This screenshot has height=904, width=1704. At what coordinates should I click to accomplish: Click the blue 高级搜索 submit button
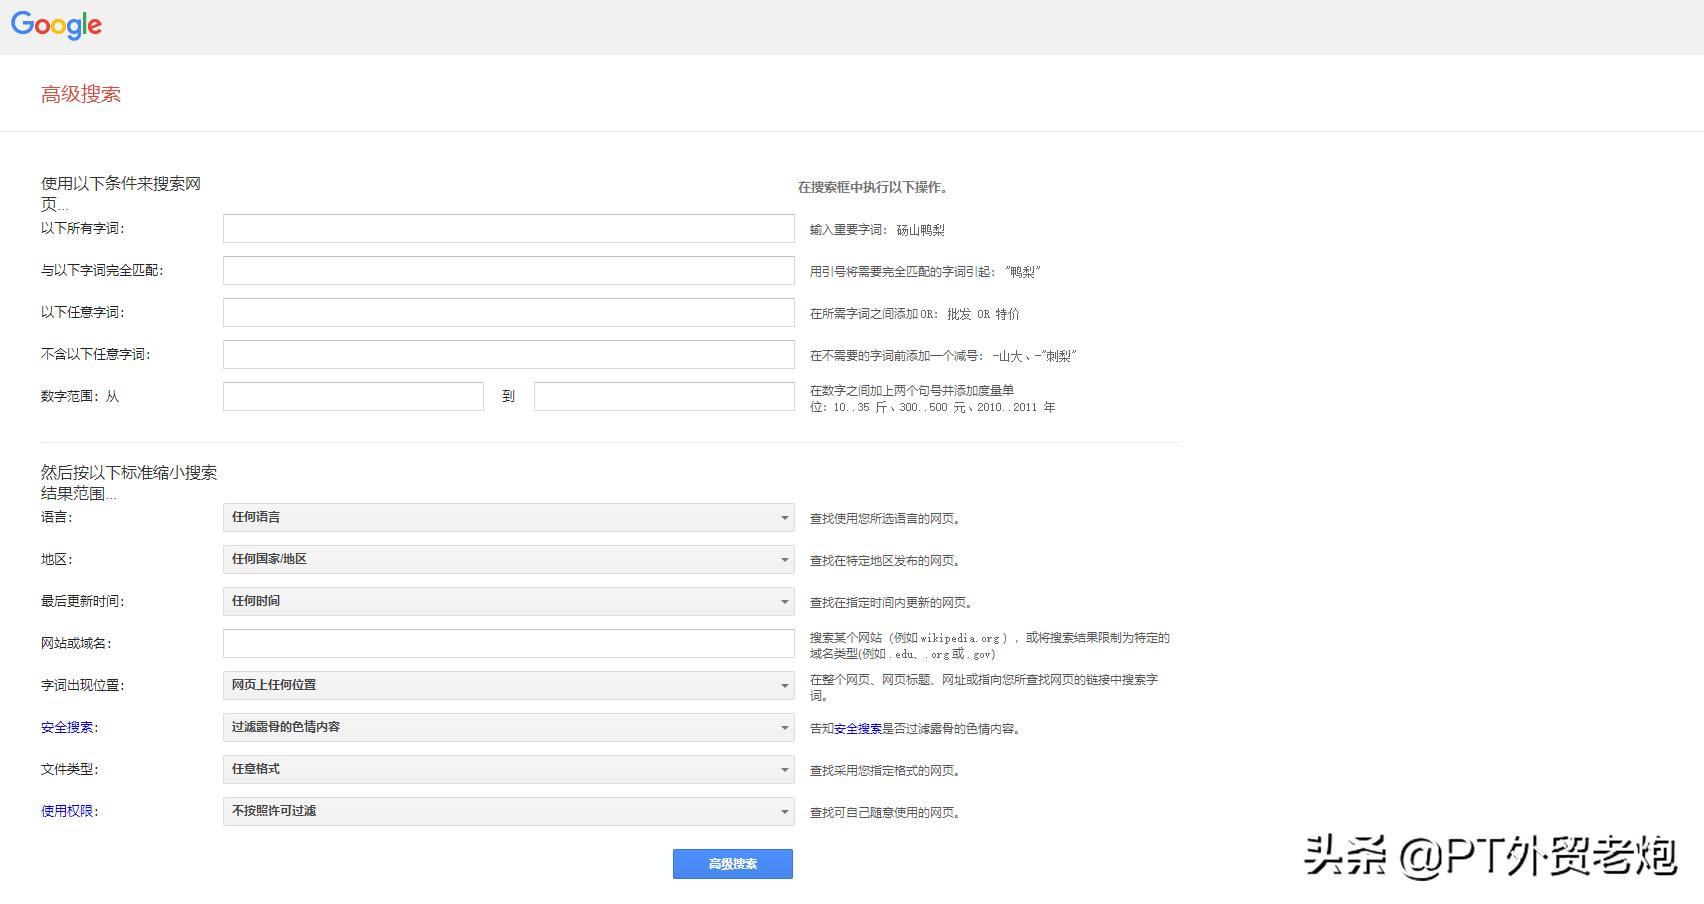(732, 864)
